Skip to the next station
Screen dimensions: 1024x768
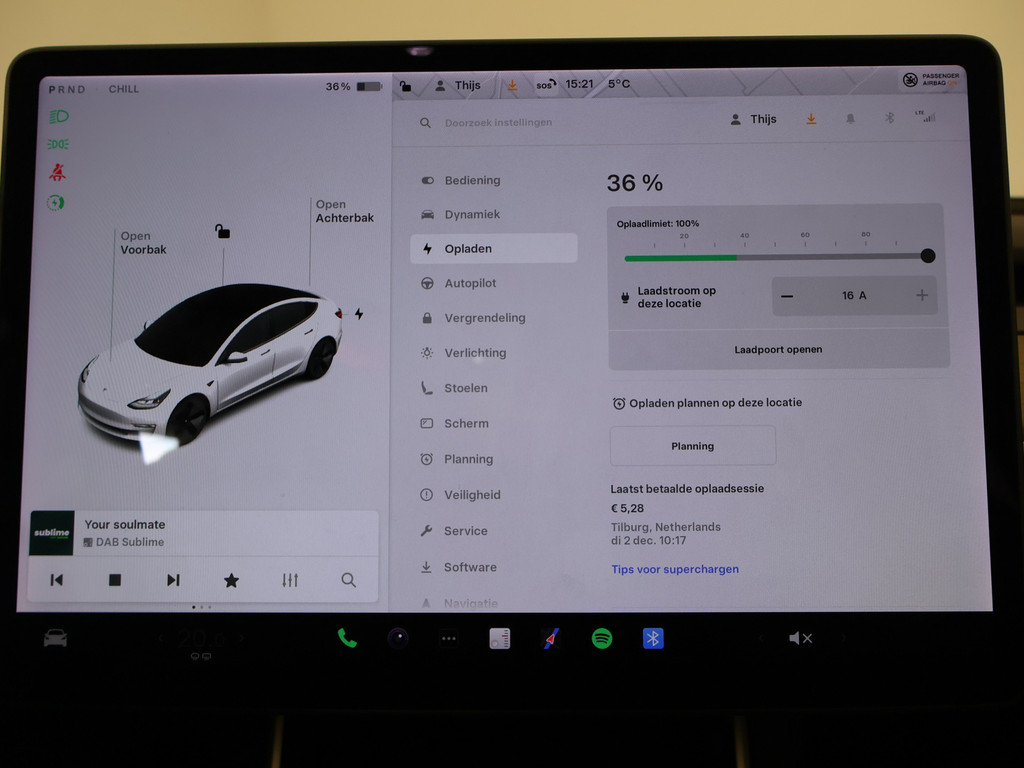173,580
